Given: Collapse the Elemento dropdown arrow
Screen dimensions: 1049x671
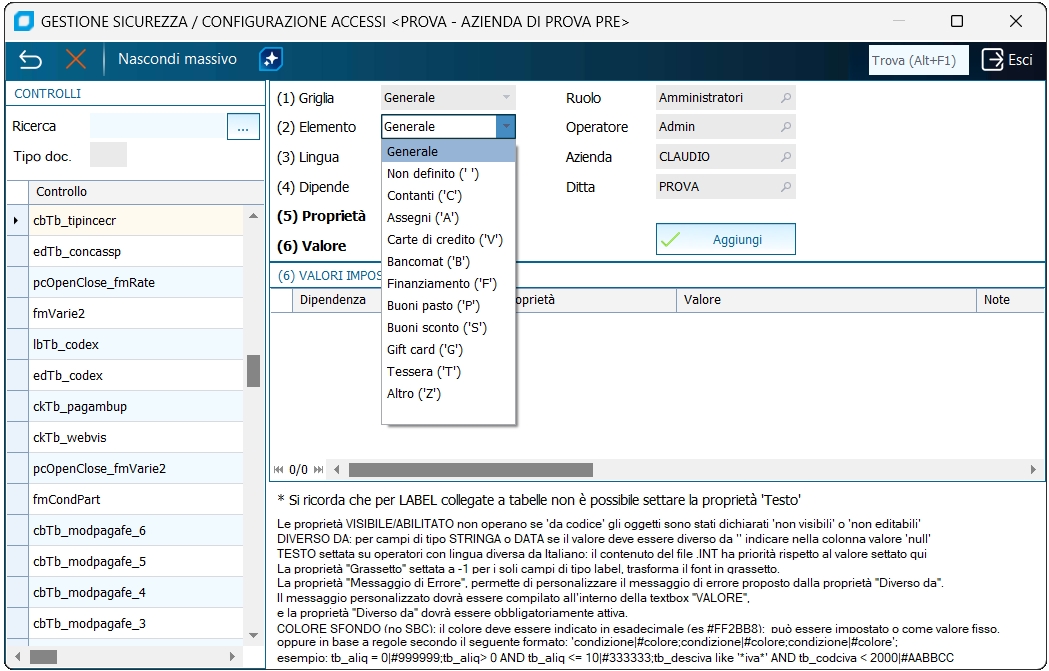Looking at the screenshot, I should [506, 126].
